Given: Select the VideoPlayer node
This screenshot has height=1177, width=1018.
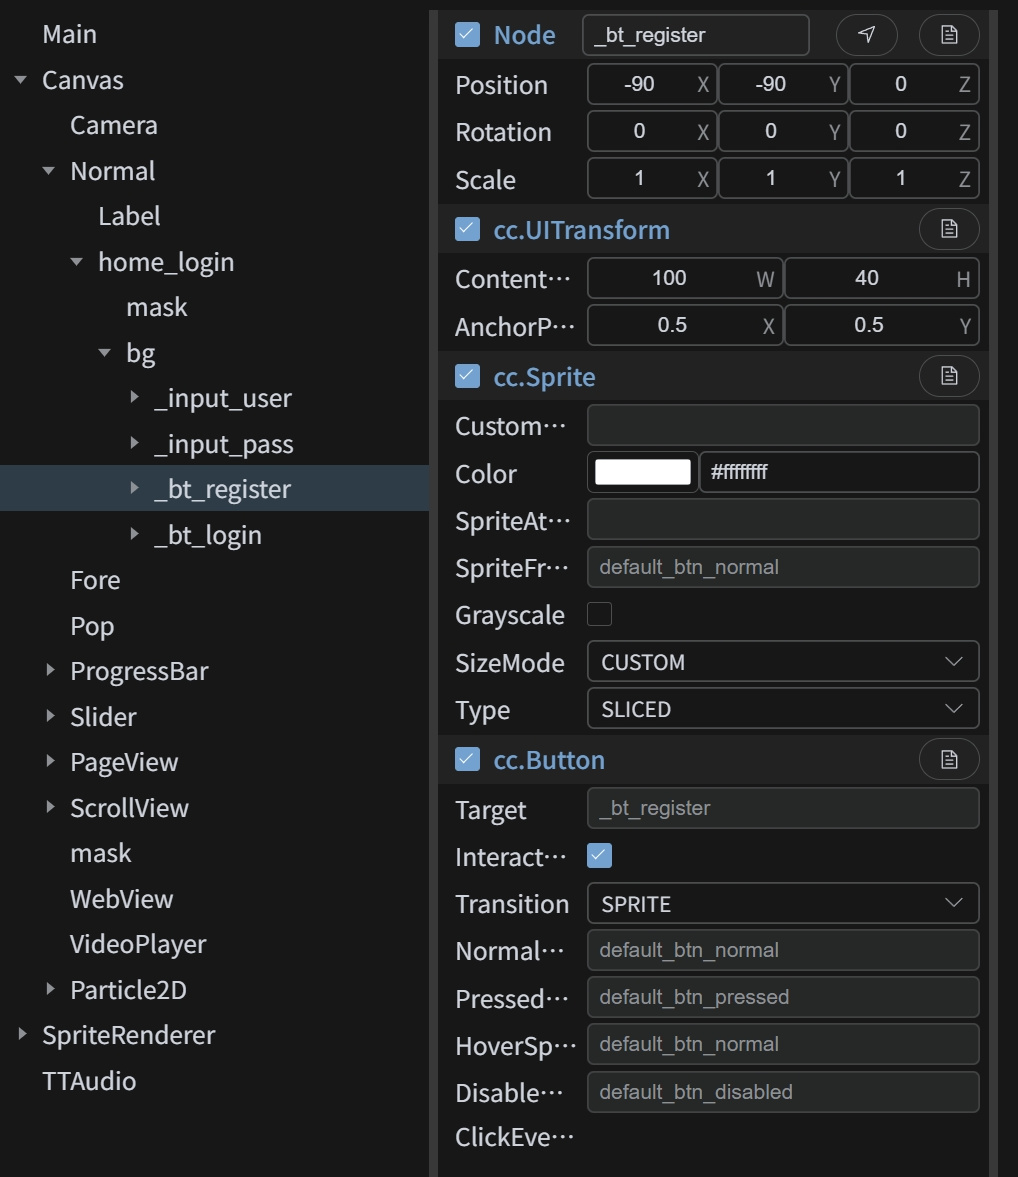Looking at the screenshot, I should click(138, 945).
